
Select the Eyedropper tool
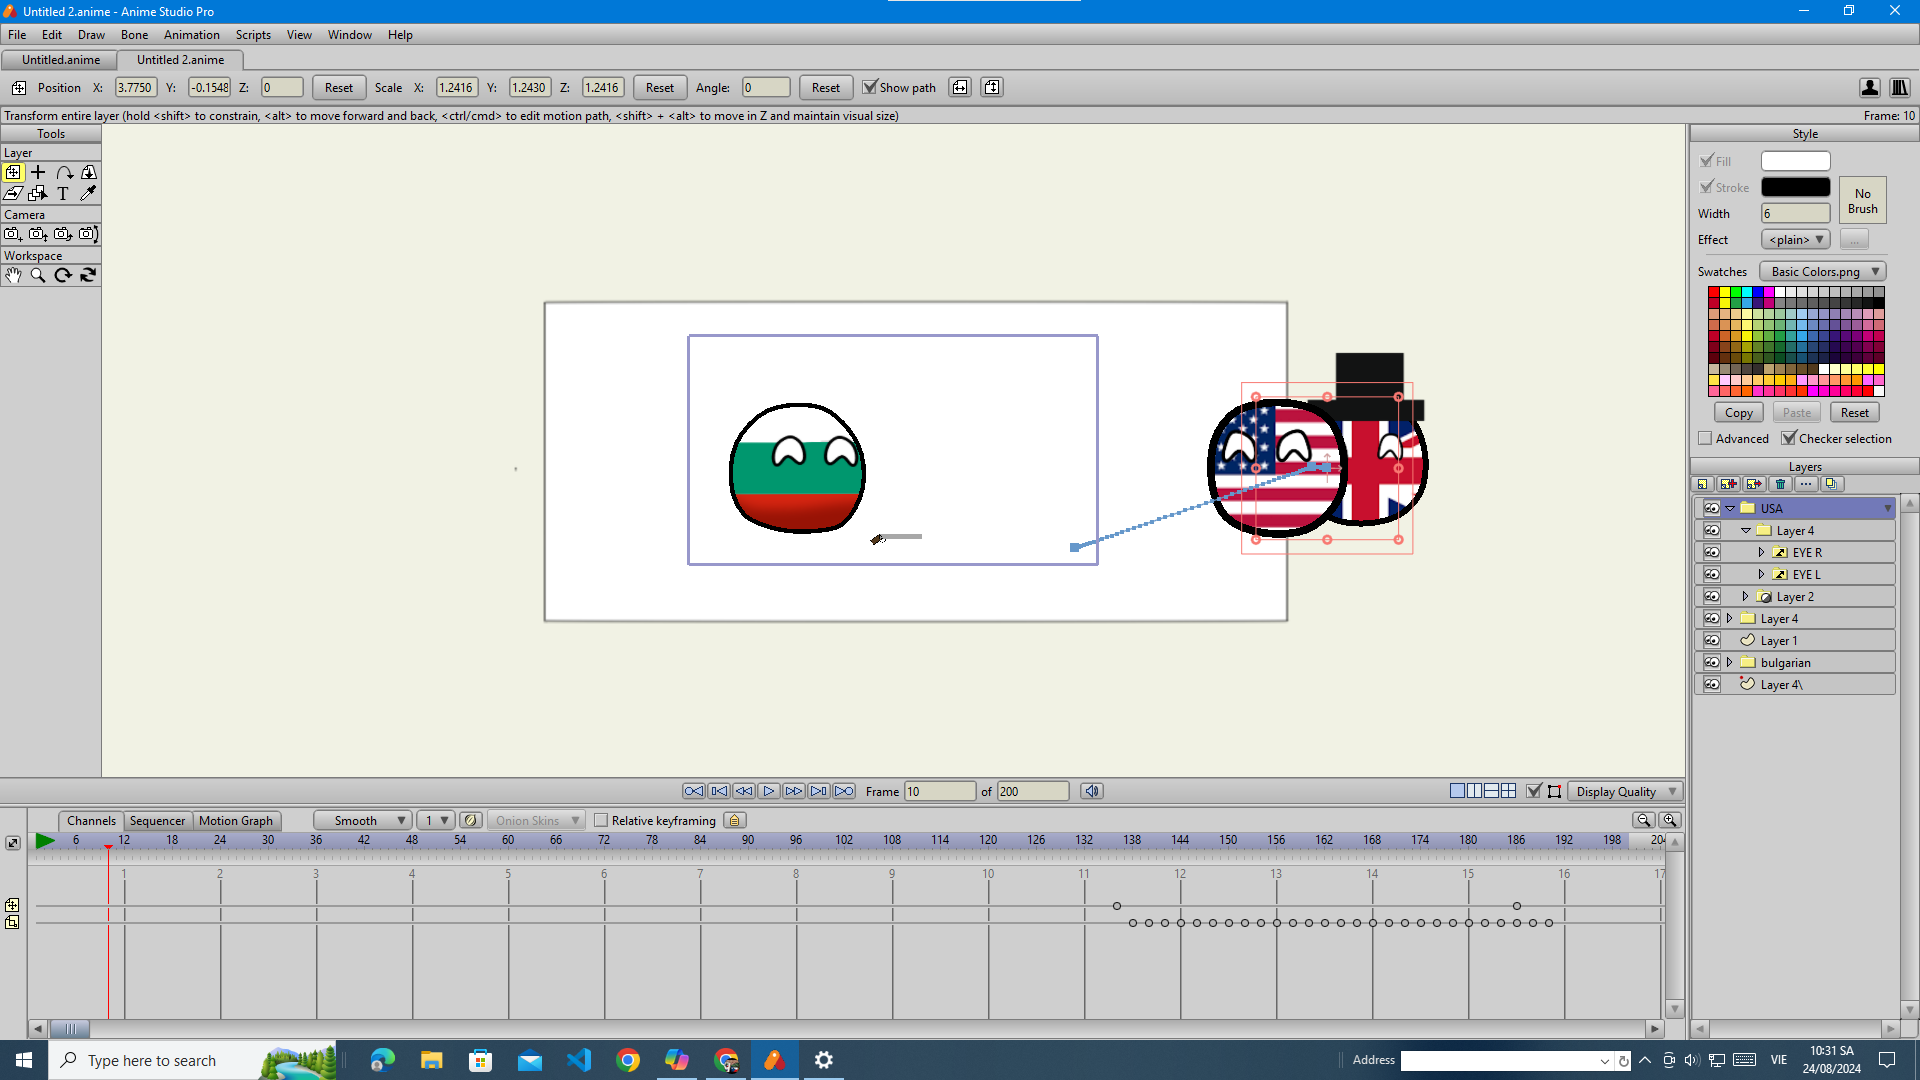pyautogui.click(x=87, y=193)
